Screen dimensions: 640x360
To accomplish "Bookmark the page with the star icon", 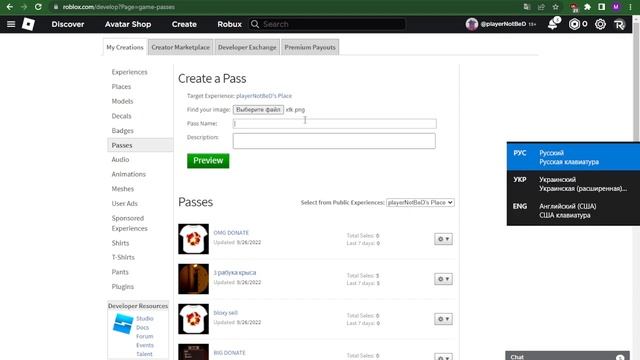I will tap(556, 7).
